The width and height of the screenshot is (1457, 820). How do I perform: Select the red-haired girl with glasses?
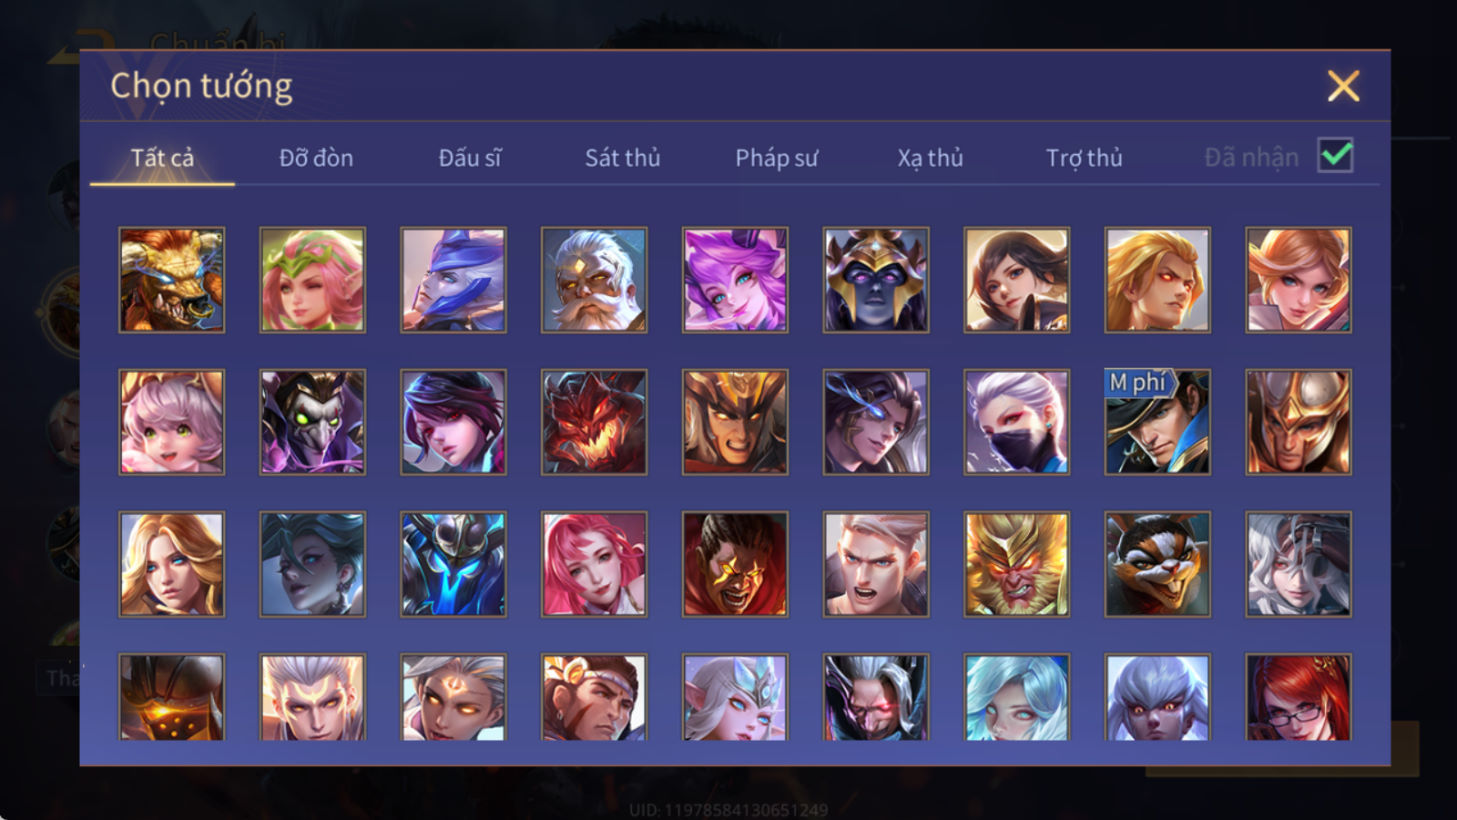click(x=1298, y=697)
